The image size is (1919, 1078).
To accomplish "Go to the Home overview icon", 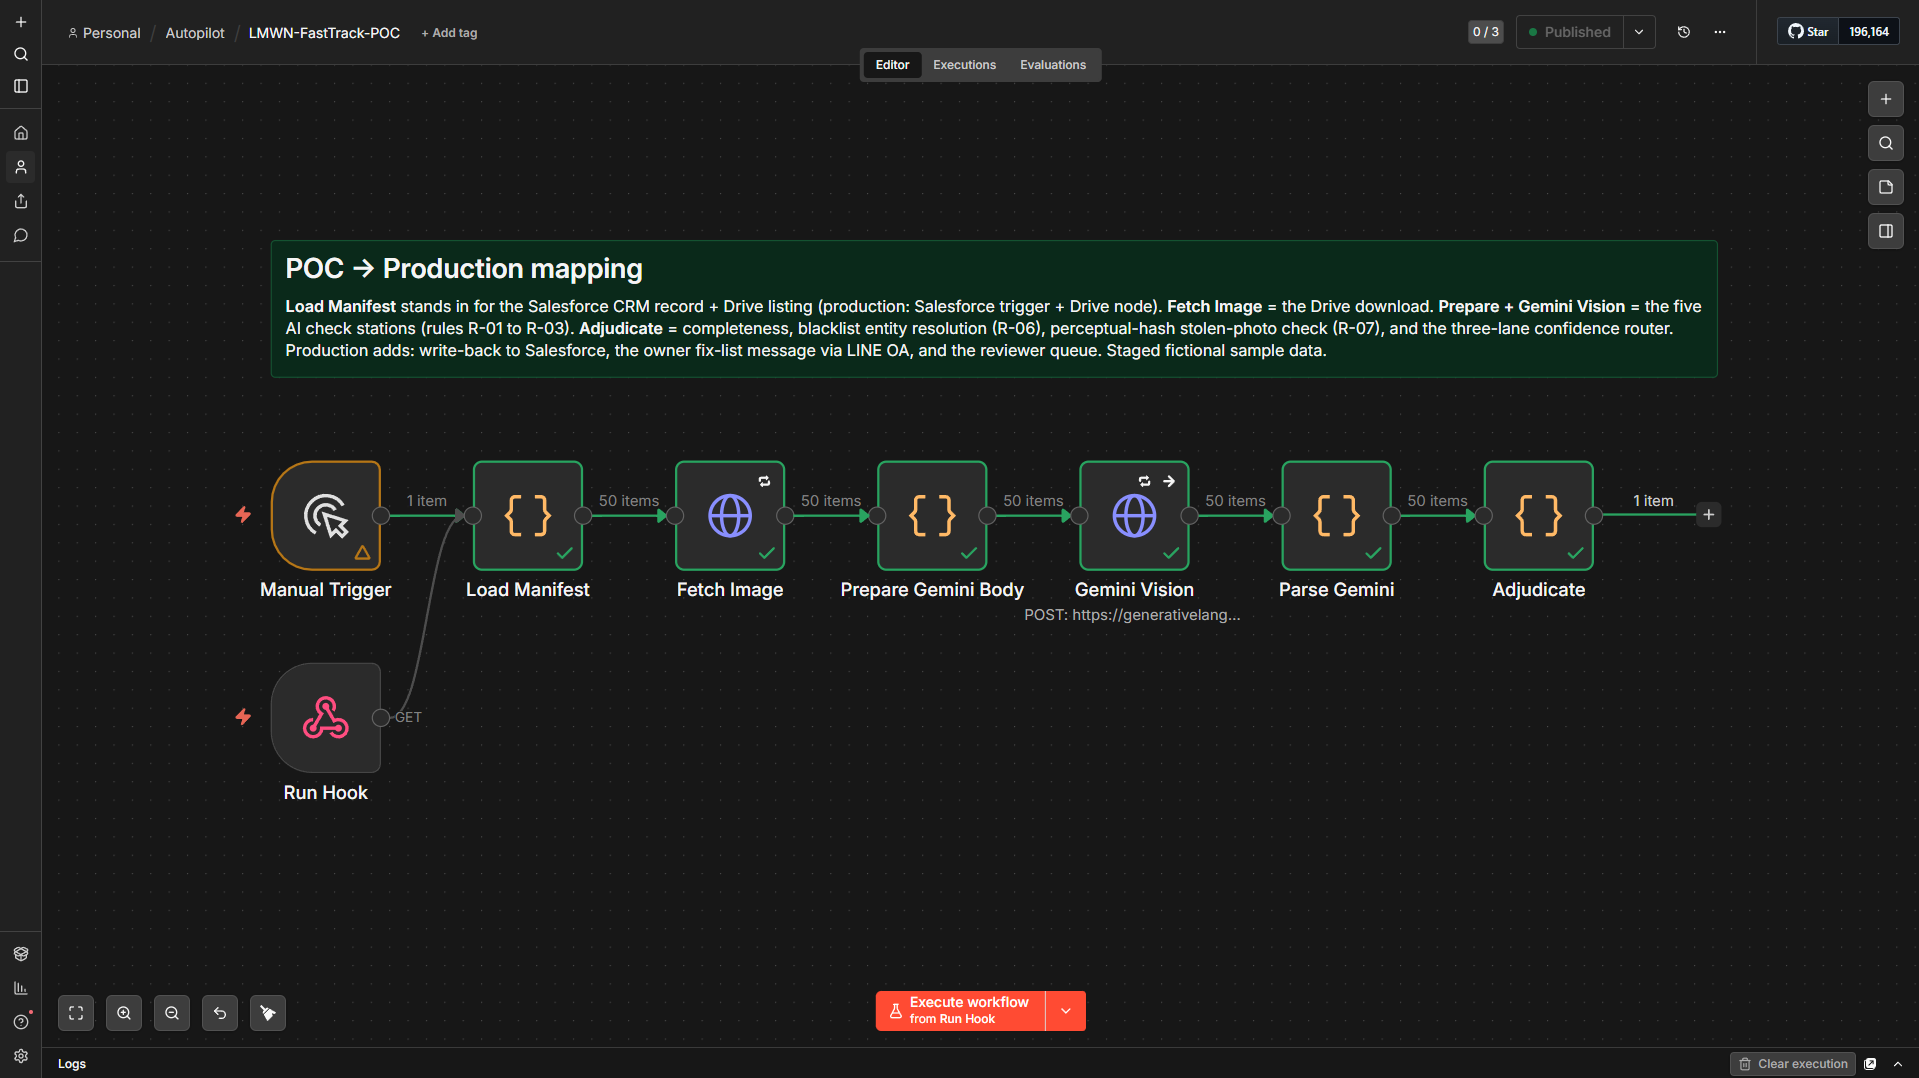I will 21,133.
